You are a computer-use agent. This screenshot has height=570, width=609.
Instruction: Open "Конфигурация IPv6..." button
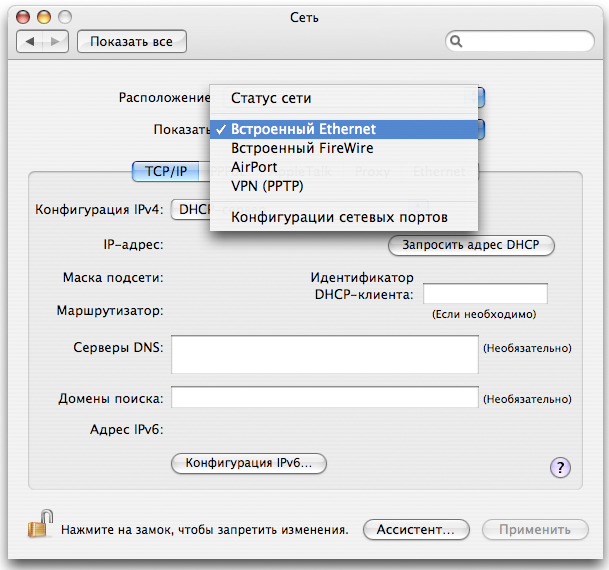pos(249,464)
